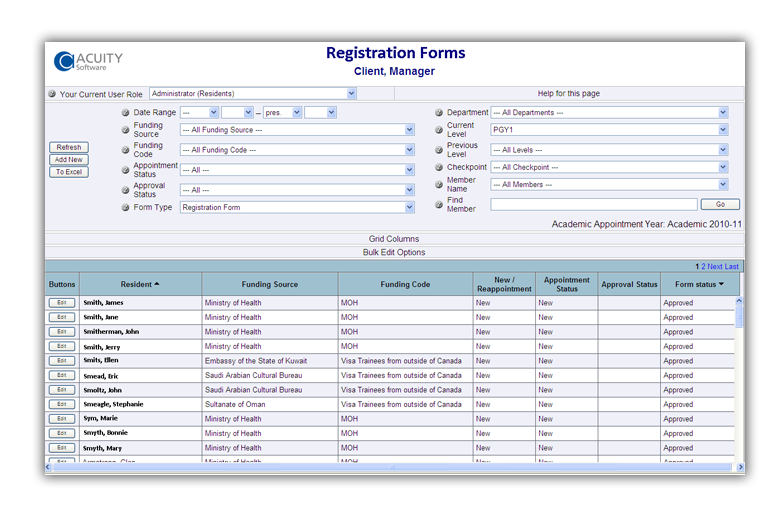Click the help icon next to Appointment Status filter
782x511 pixels.
point(126,170)
